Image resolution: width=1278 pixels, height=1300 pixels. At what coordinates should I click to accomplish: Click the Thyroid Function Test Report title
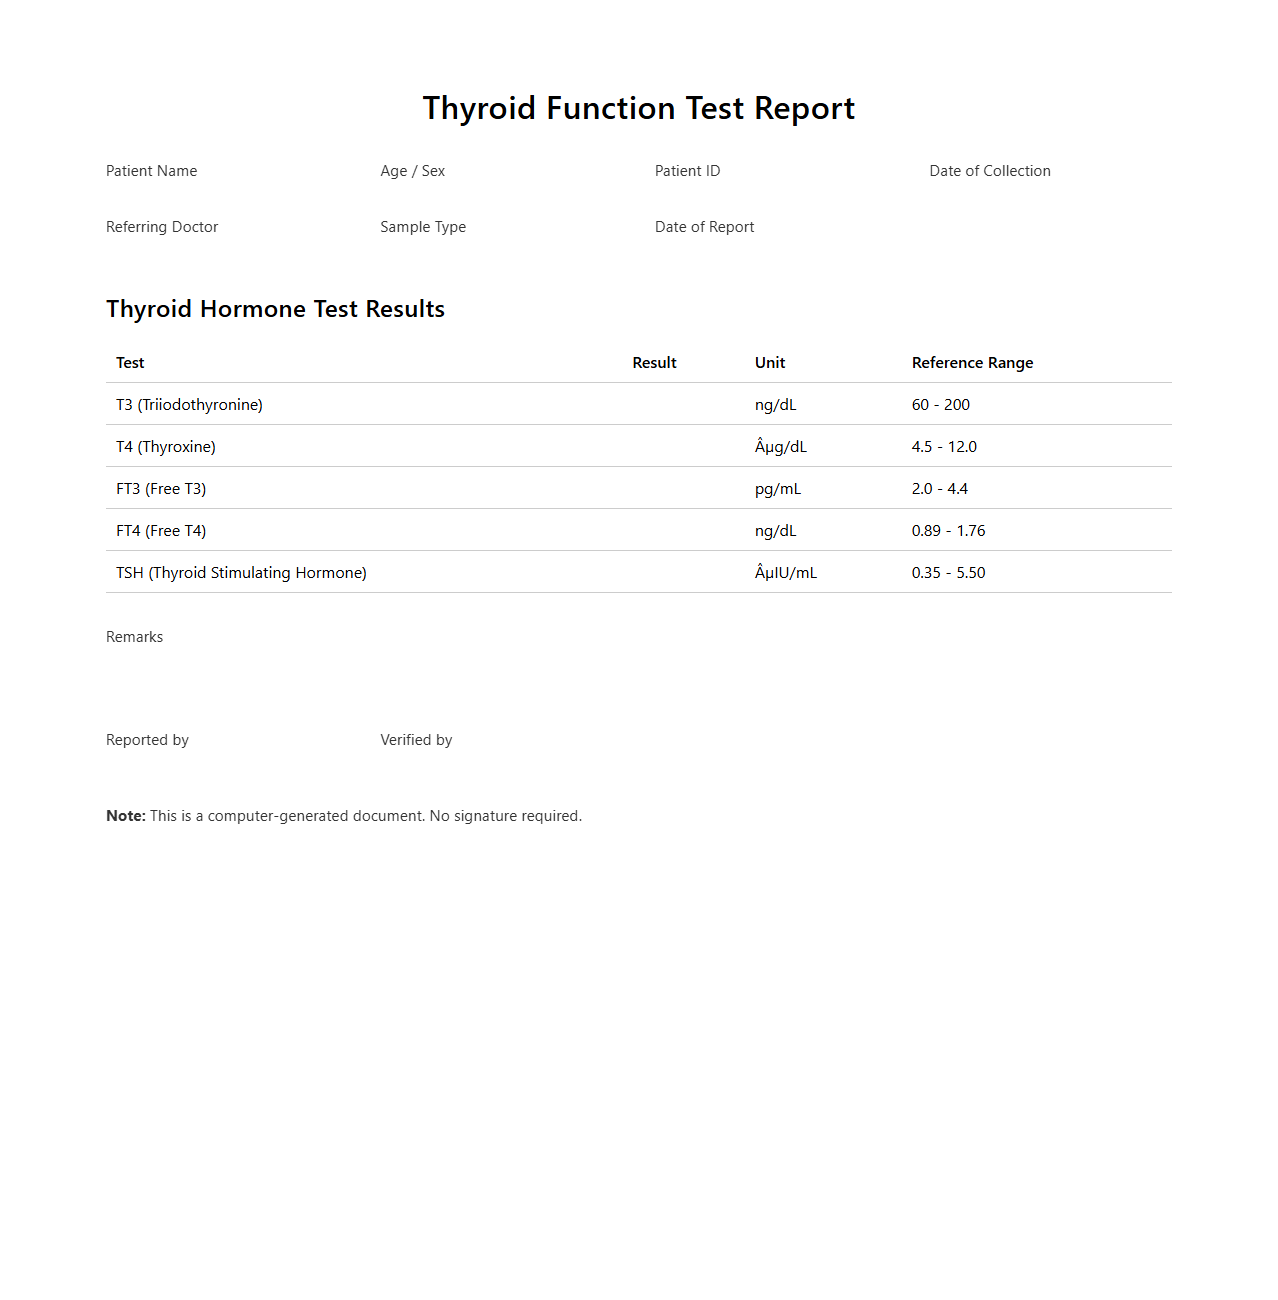(639, 108)
